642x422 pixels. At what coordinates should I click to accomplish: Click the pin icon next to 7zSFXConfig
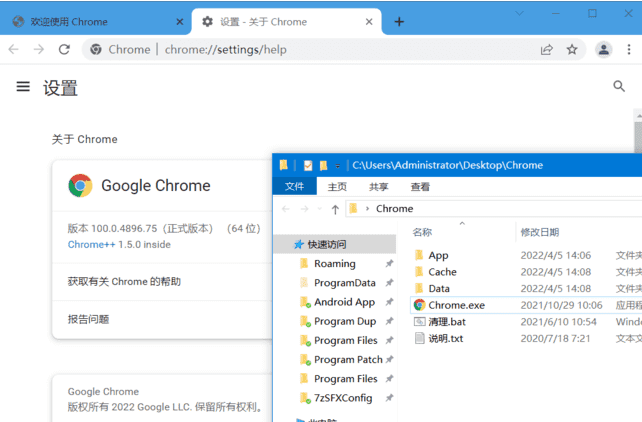click(389, 397)
